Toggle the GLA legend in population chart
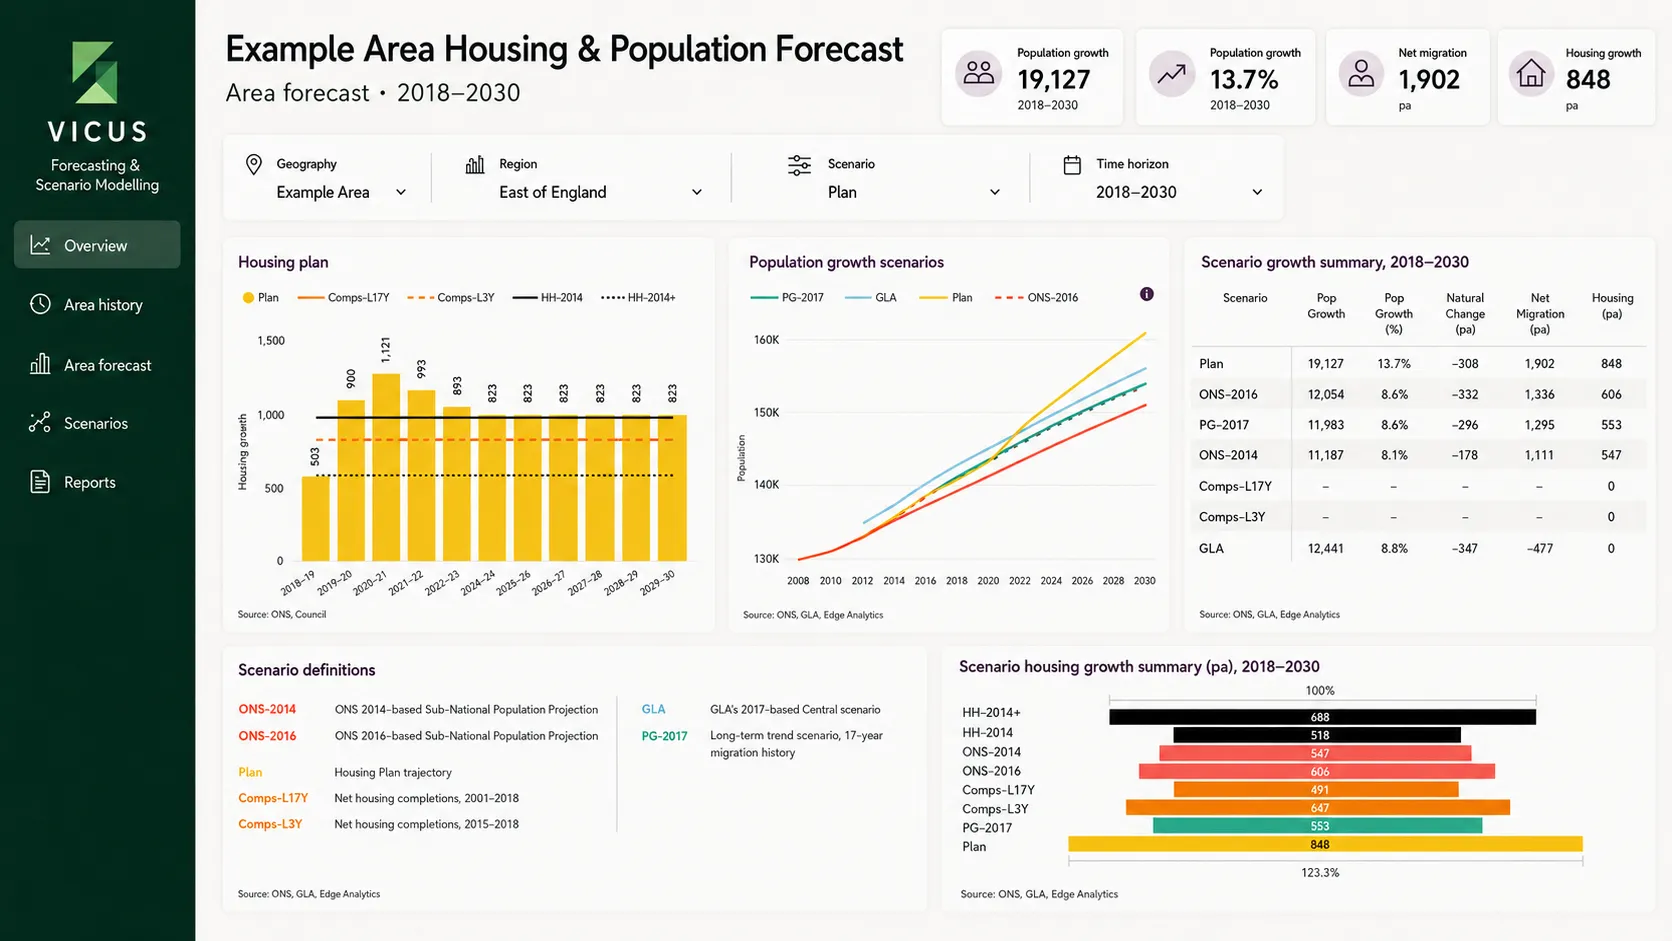 pyautogui.click(x=871, y=297)
